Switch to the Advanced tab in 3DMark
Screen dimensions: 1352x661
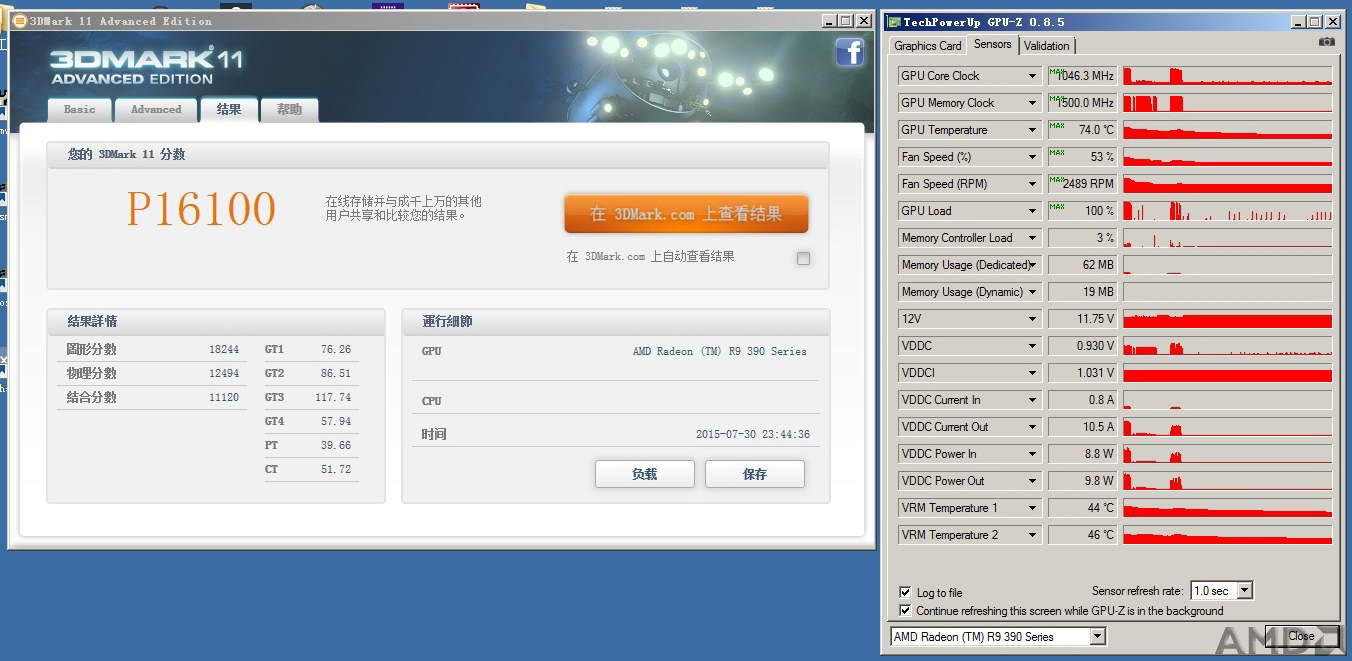156,110
